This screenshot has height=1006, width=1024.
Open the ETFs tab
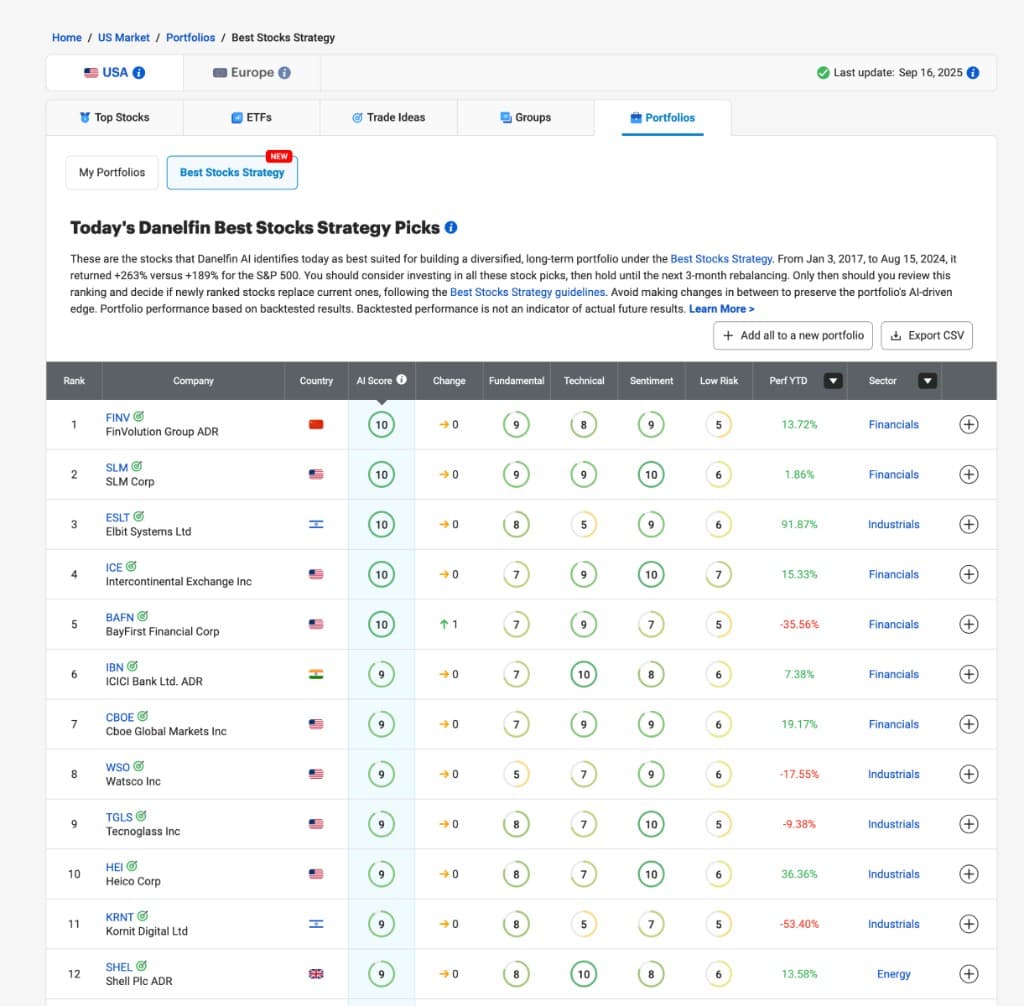pyautogui.click(x=251, y=118)
